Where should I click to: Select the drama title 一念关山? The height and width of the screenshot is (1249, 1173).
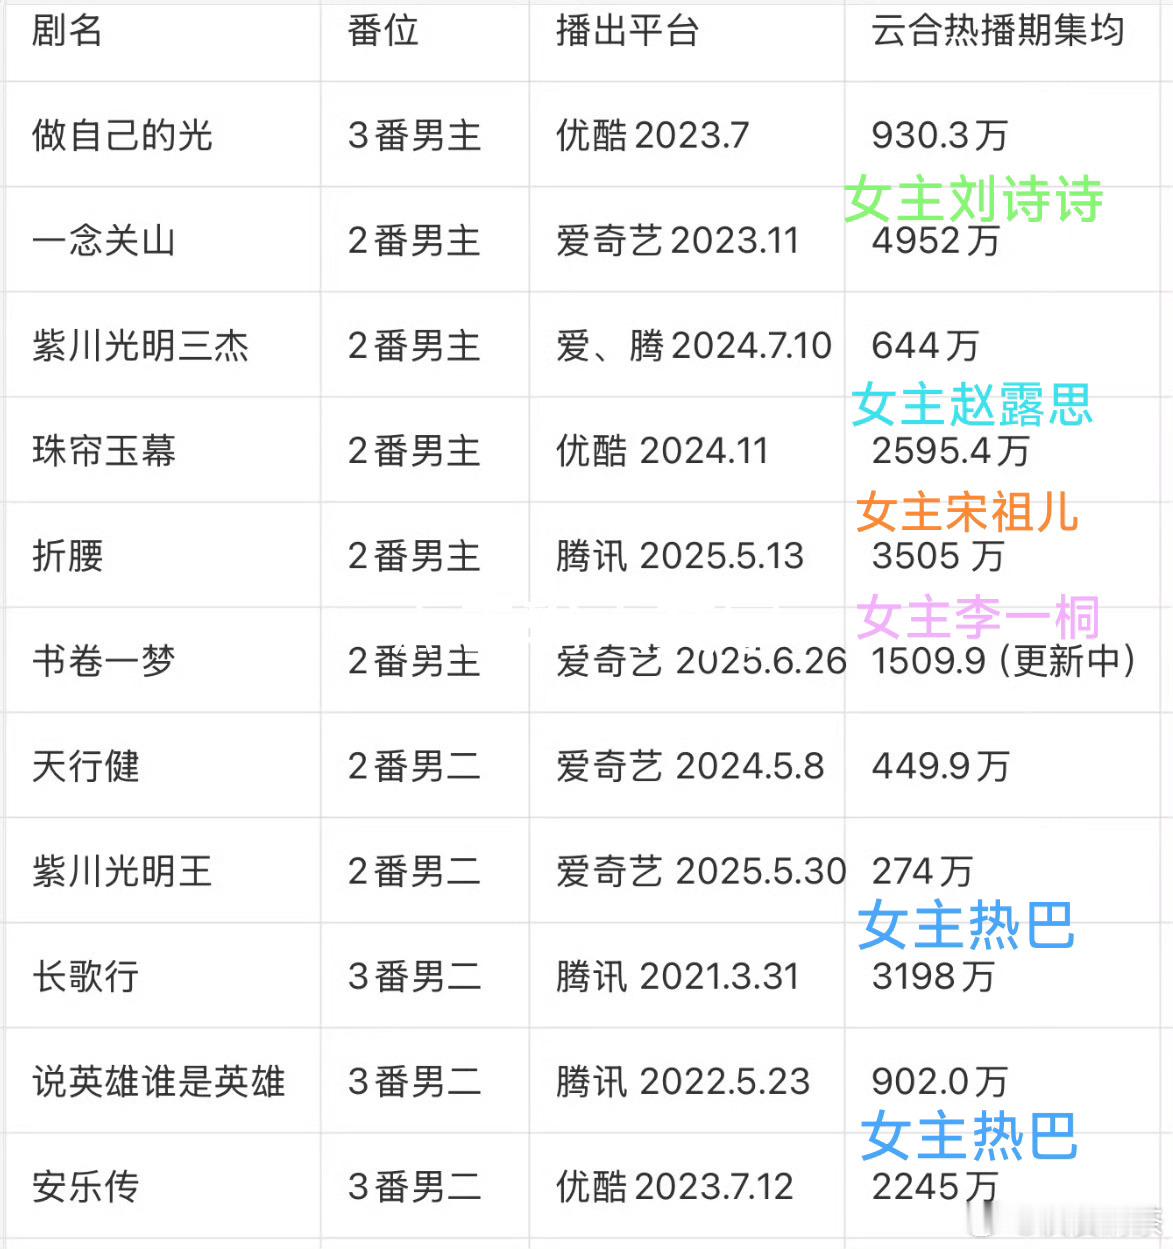tap(104, 241)
